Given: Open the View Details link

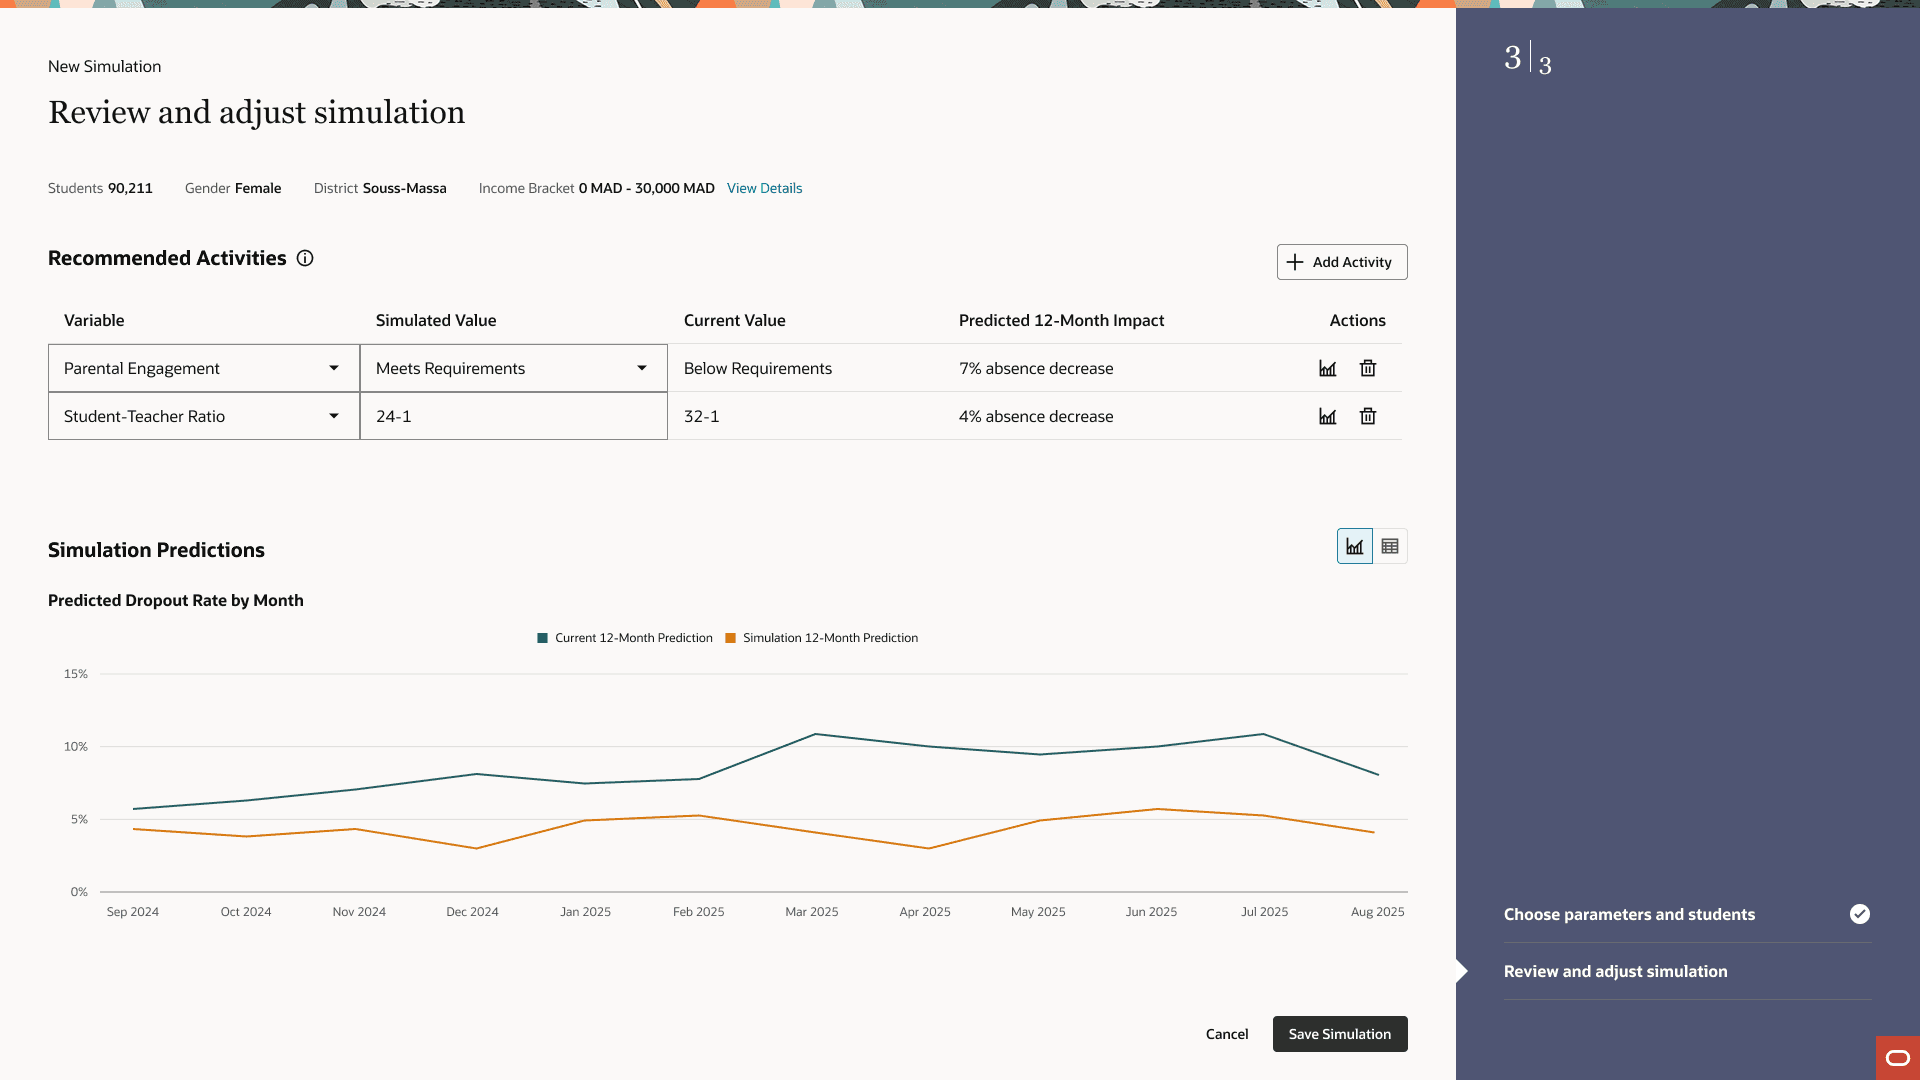Looking at the screenshot, I should [764, 188].
